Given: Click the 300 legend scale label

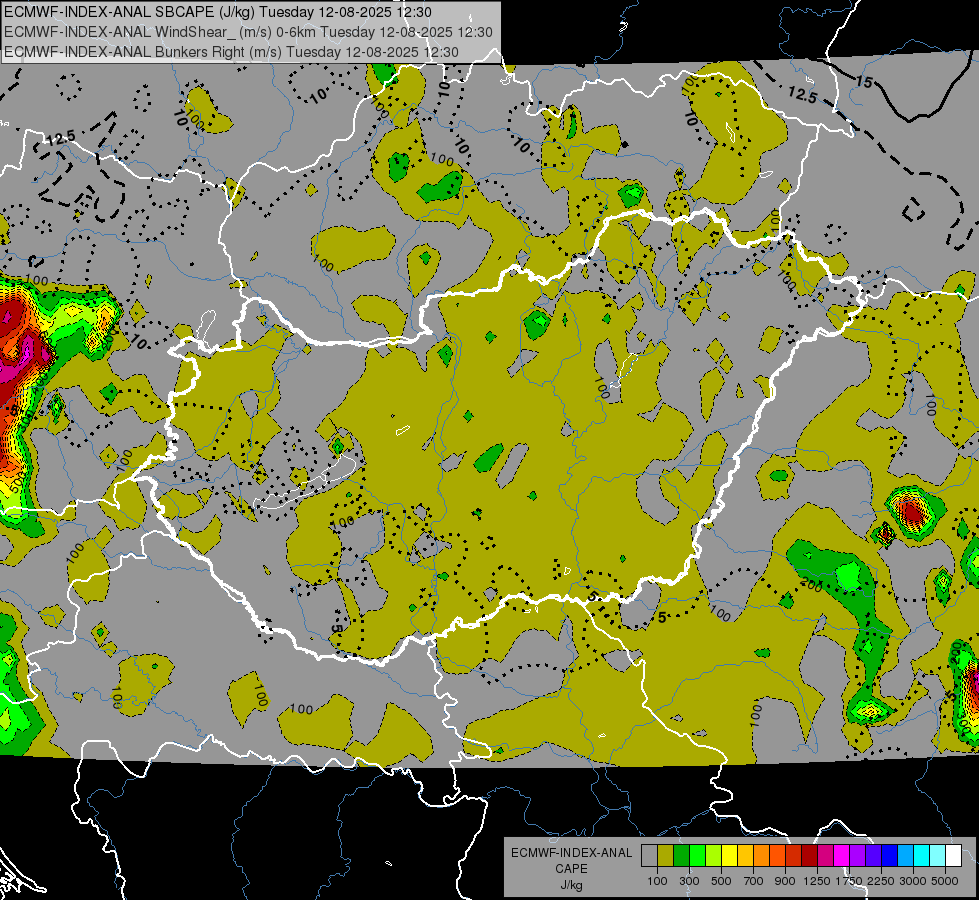Looking at the screenshot, I should click(689, 881).
